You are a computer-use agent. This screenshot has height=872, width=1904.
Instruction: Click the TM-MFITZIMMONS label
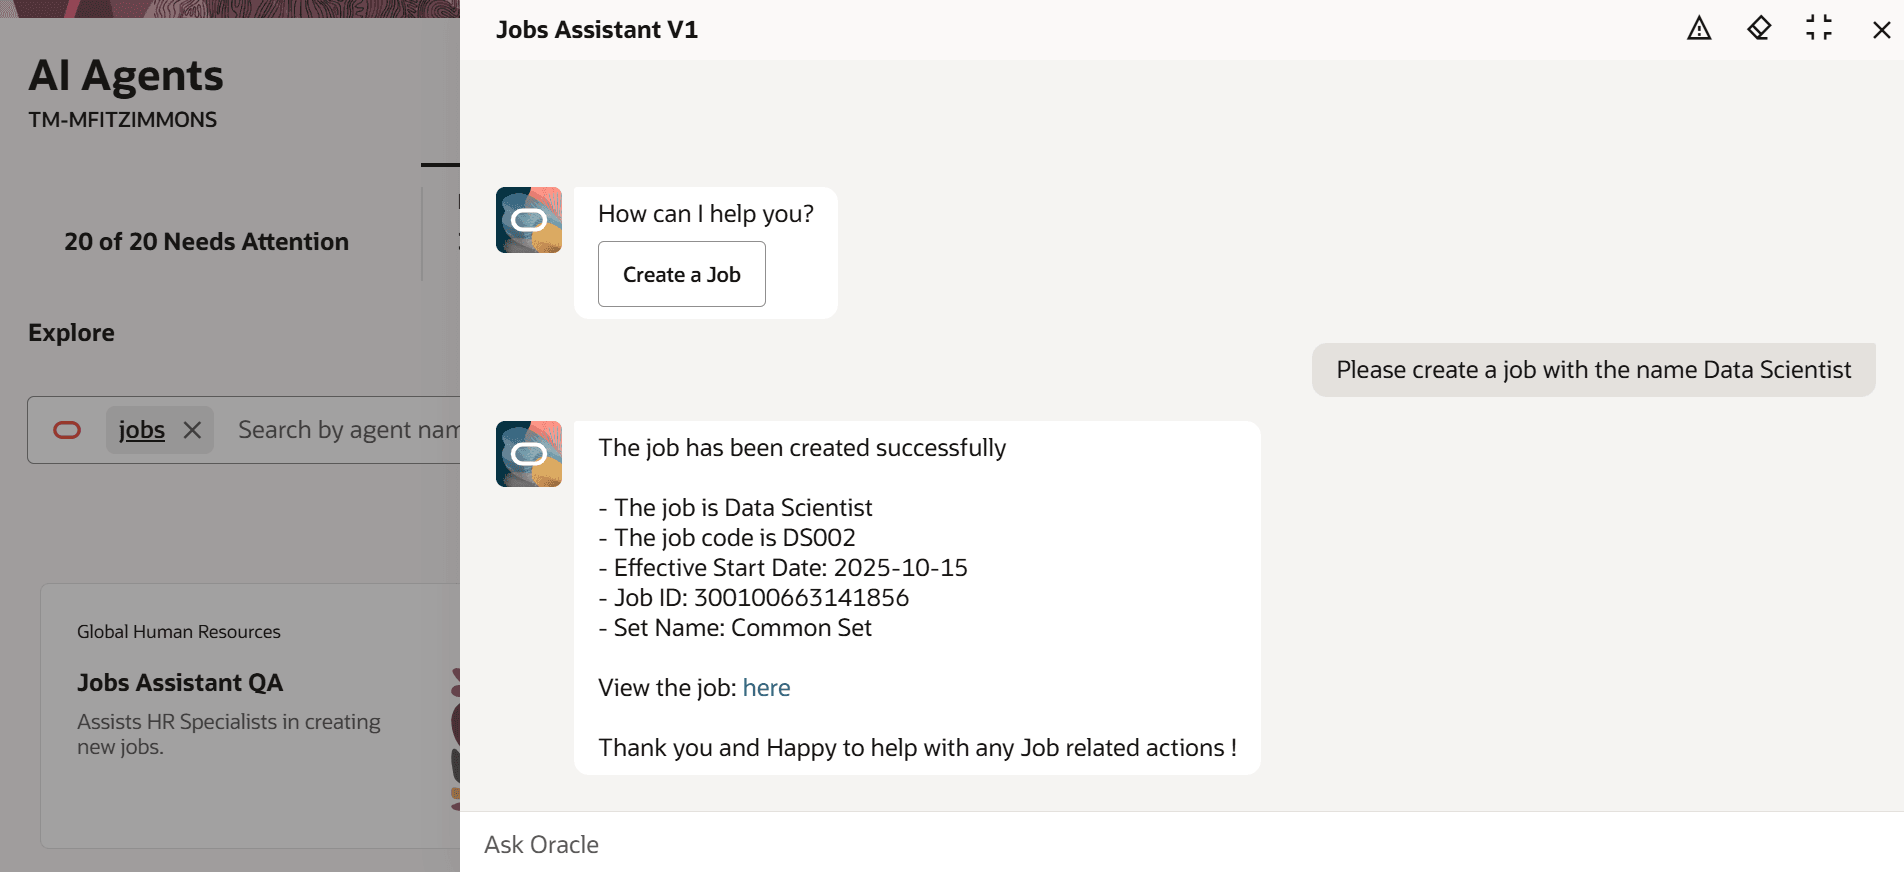tap(122, 120)
